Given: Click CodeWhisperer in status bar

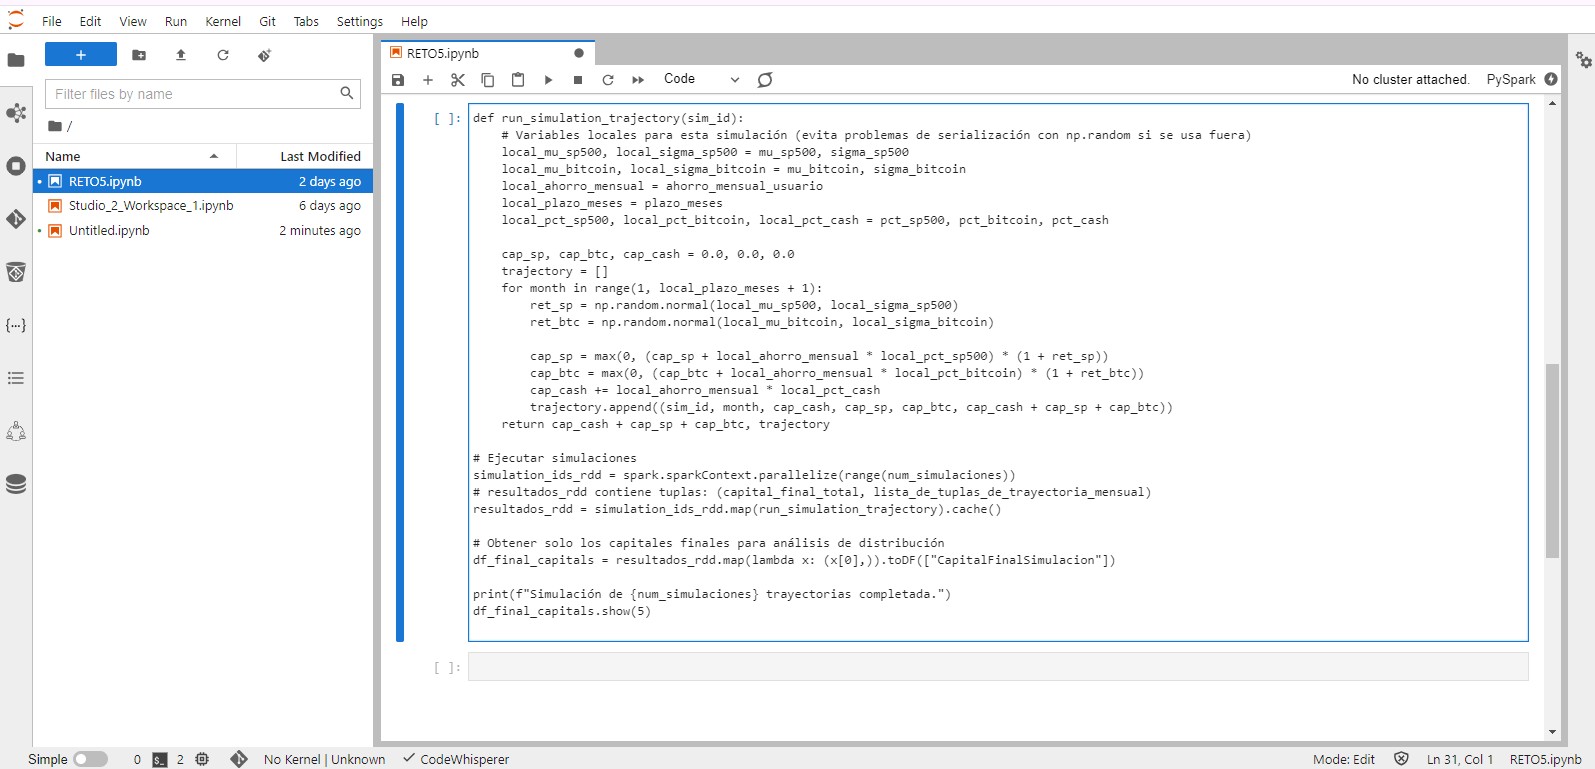Looking at the screenshot, I should [x=456, y=759].
